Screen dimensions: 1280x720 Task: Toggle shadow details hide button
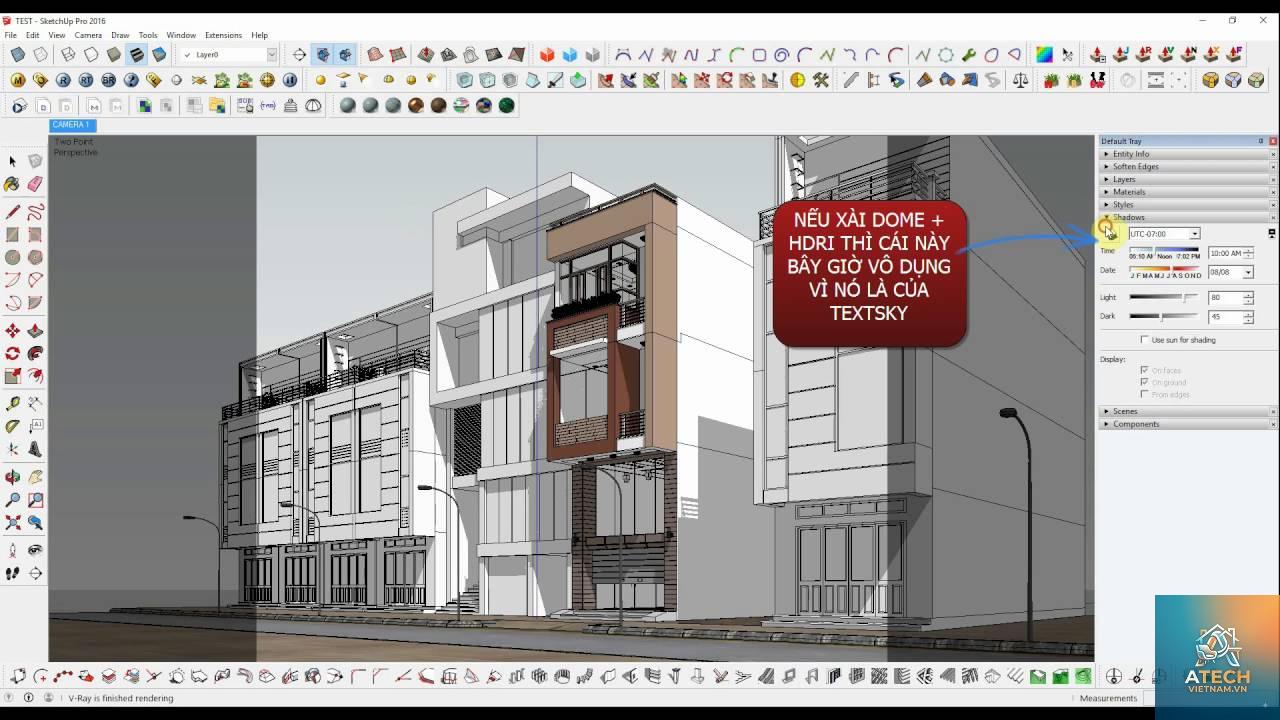pyautogui.click(x=1272, y=233)
